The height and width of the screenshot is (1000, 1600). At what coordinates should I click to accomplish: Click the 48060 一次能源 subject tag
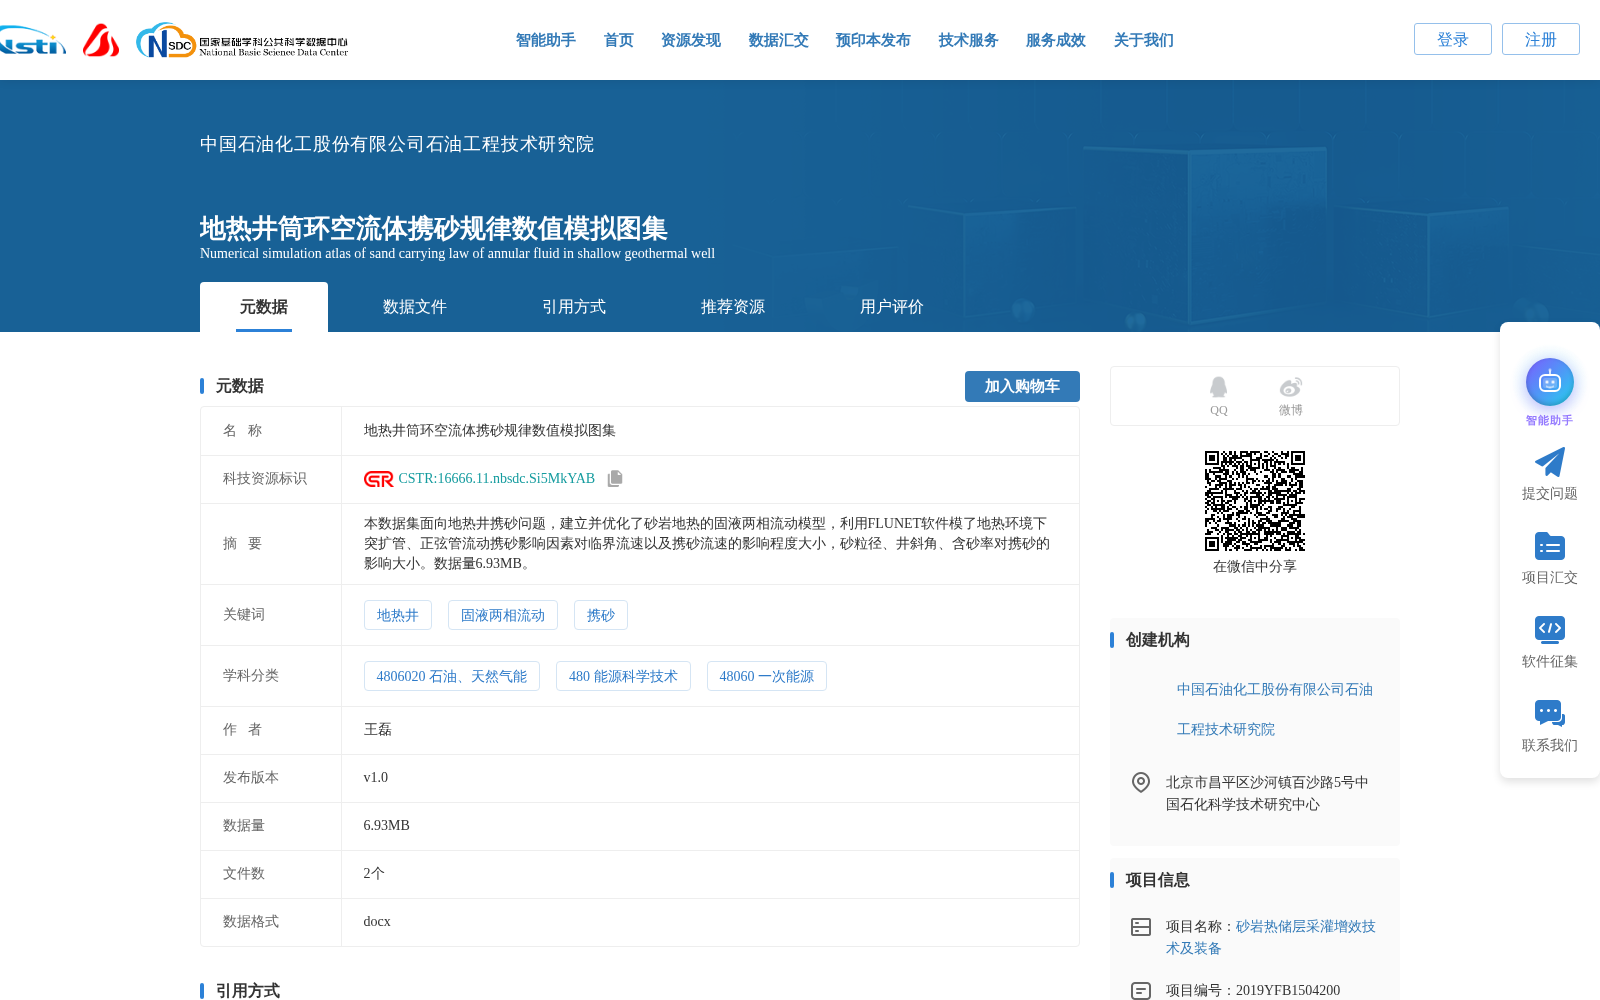(766, 676)
